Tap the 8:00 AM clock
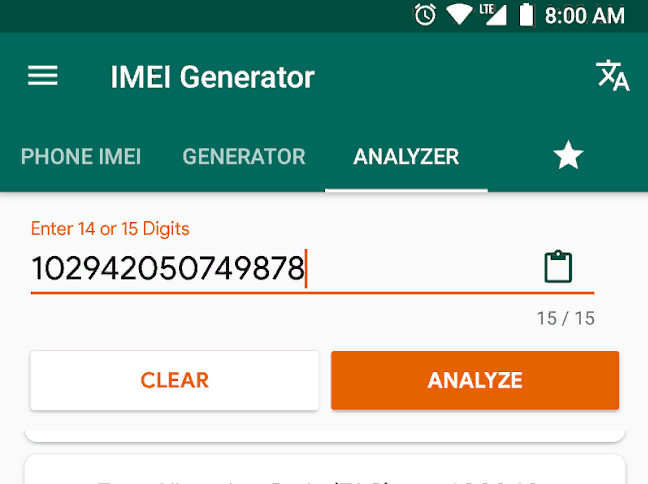 pos(584,16)
